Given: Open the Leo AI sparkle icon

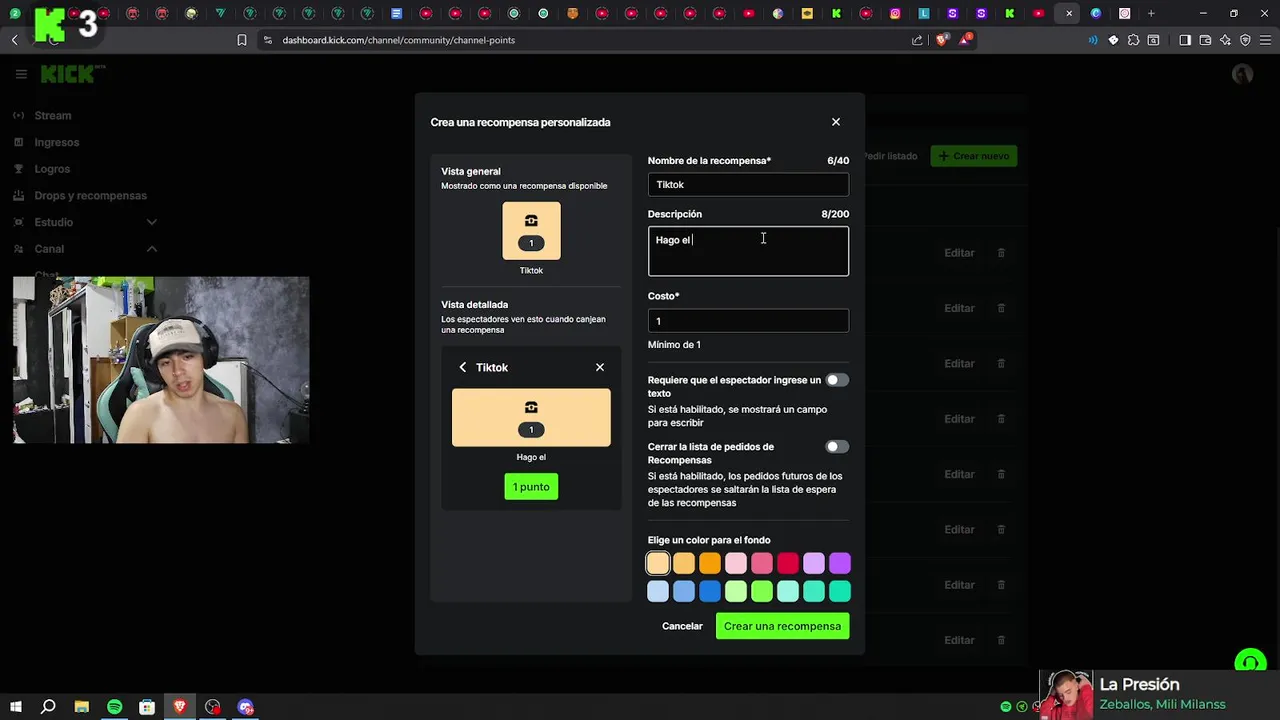Looking at the screenshot, I should [x=1225, y=40].
